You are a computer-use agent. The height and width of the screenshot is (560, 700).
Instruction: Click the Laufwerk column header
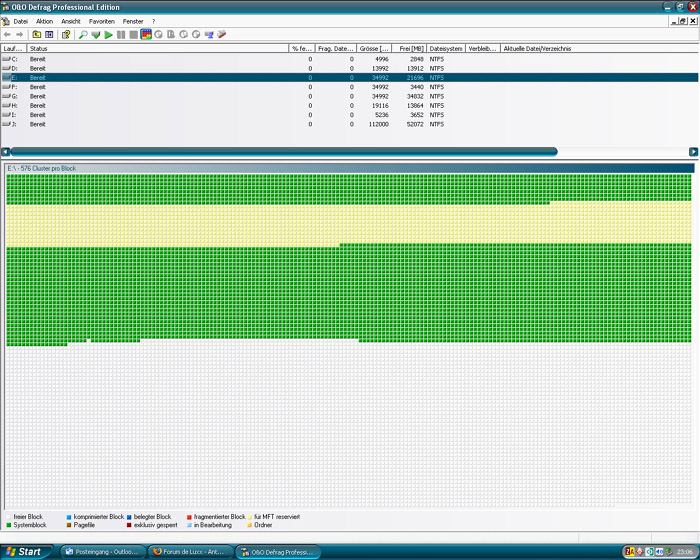[14, 48]
